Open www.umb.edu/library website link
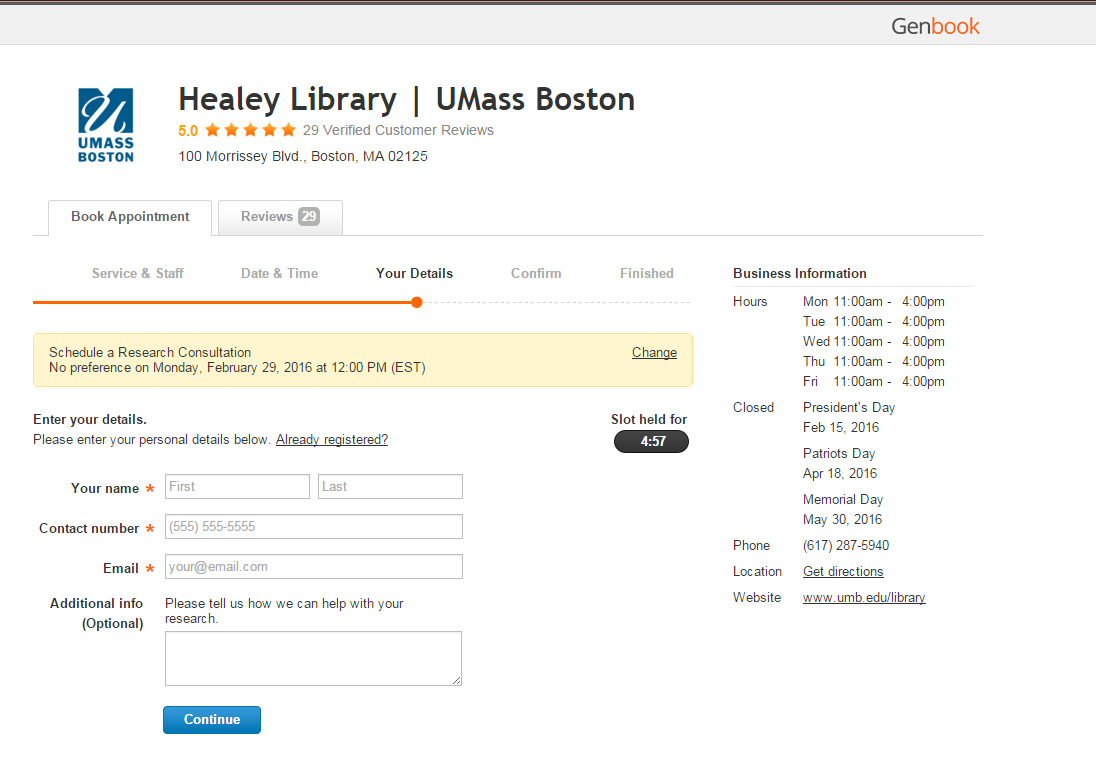This screenshot has height=768, width=1096. click(x=864, y=597)
